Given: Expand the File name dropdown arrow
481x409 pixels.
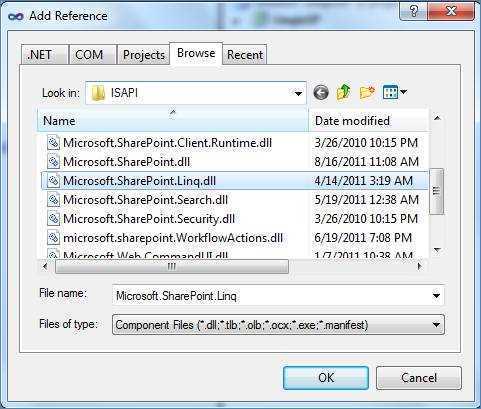Looking at the screenshot, I should [436, 296].
